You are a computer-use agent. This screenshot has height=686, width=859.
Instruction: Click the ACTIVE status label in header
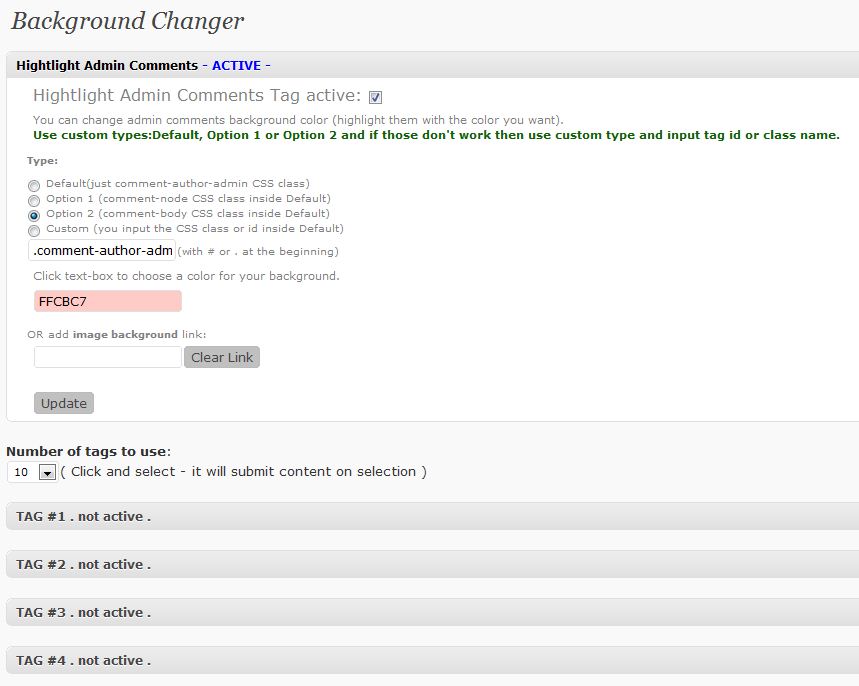coord(236,66)
